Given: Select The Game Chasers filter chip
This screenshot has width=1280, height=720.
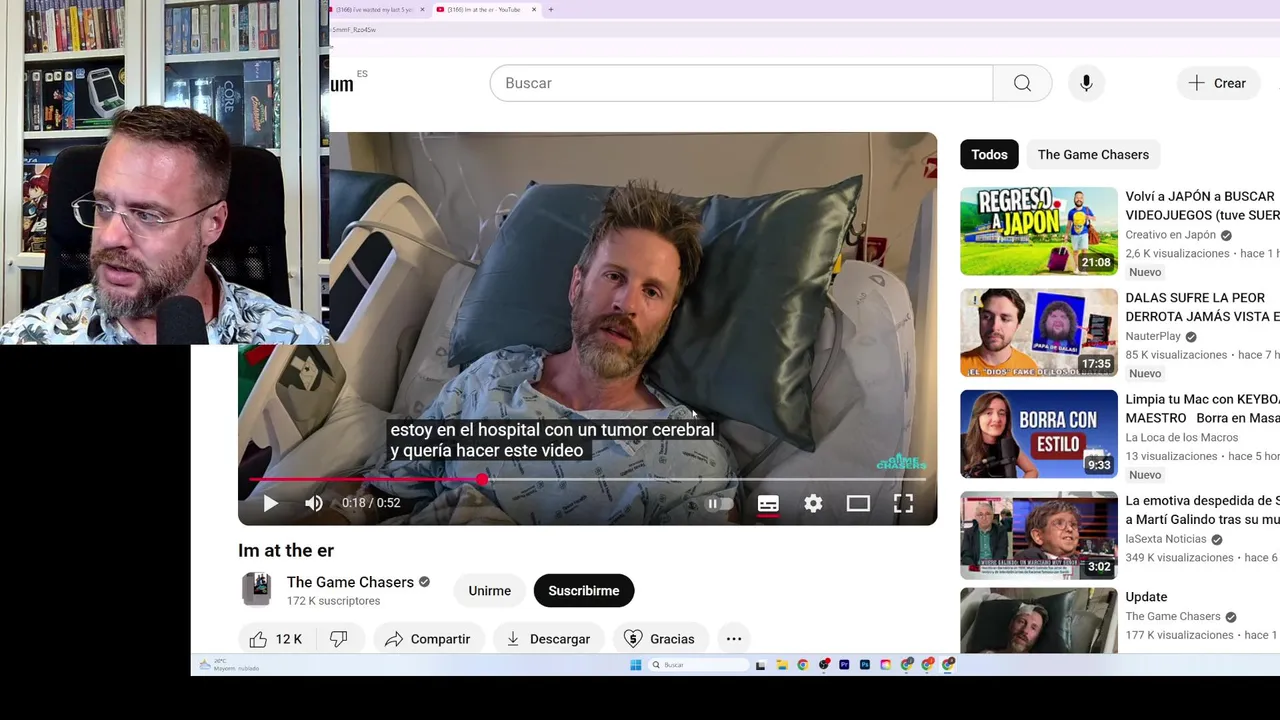Looking at the screenshot, I should pos(1093,154).
